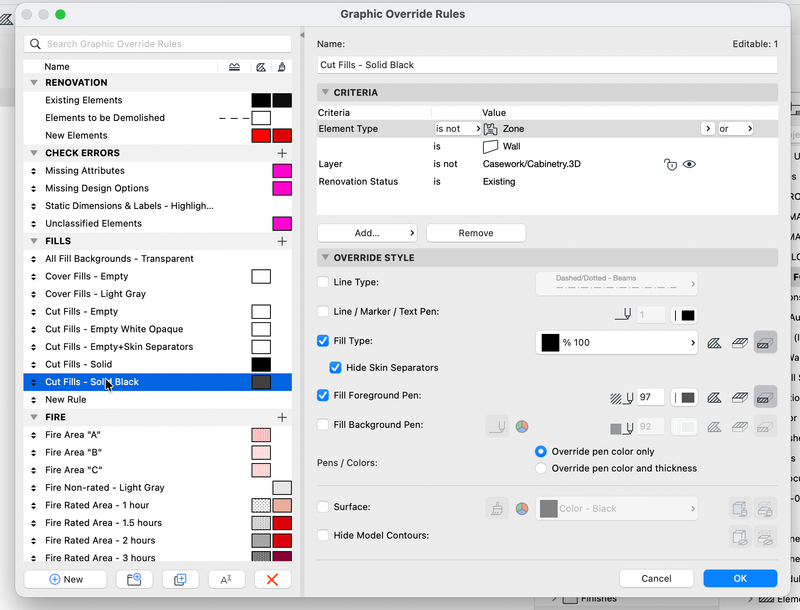Select drafting fill icon in Fill Type row
Screen dimensions: 800x610
tap(714, 343)
